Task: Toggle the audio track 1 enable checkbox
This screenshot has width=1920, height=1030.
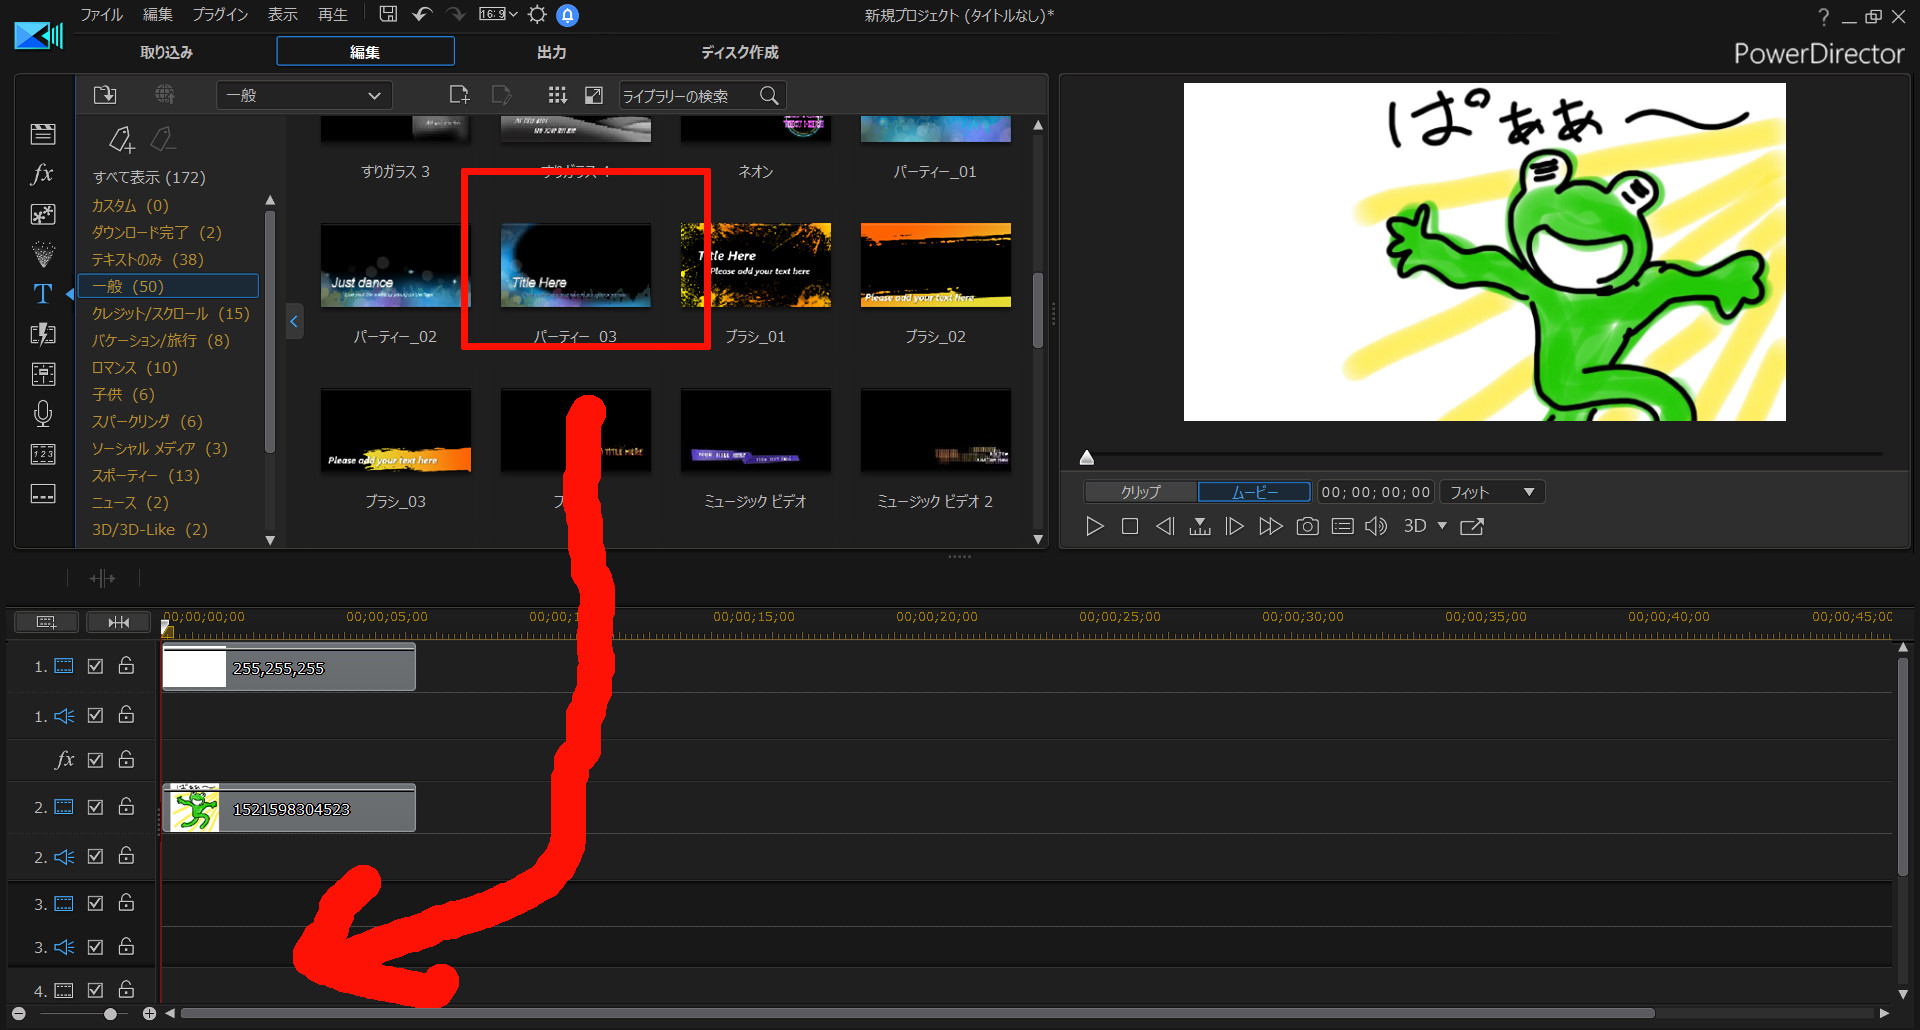Action: tap(95, 715)
